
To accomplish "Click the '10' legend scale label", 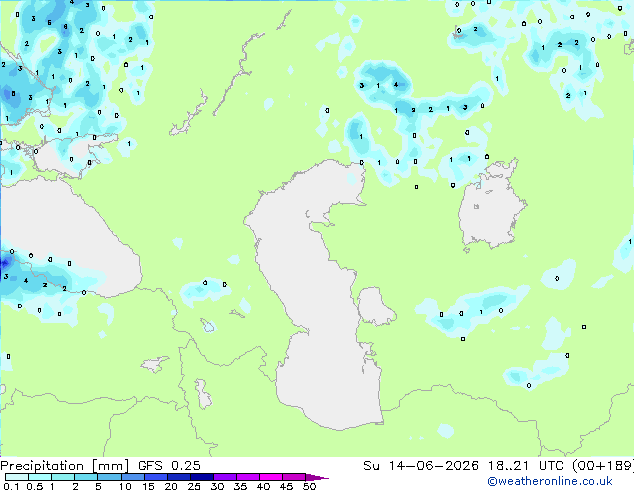I will click(x=125, y=486).
